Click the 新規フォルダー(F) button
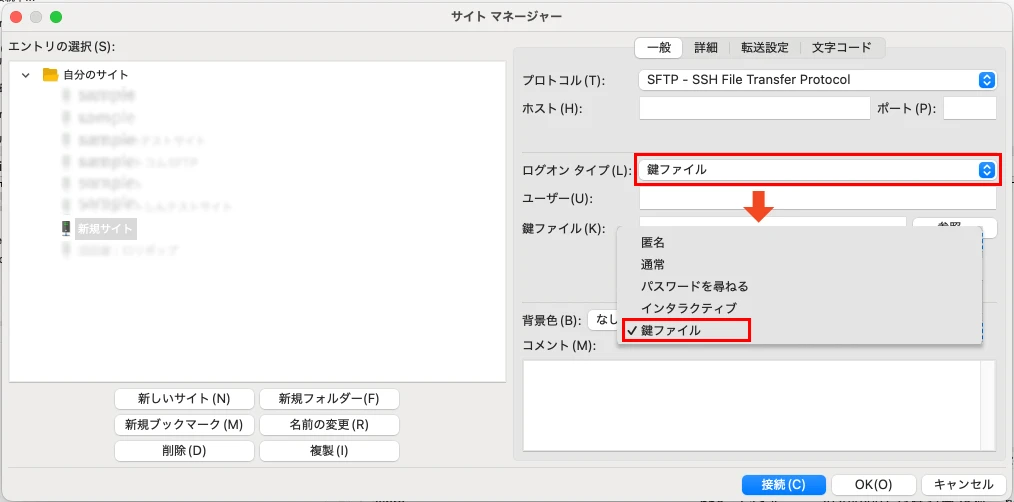This screenshot has height=502, width=1014. [x=329, y=399]
